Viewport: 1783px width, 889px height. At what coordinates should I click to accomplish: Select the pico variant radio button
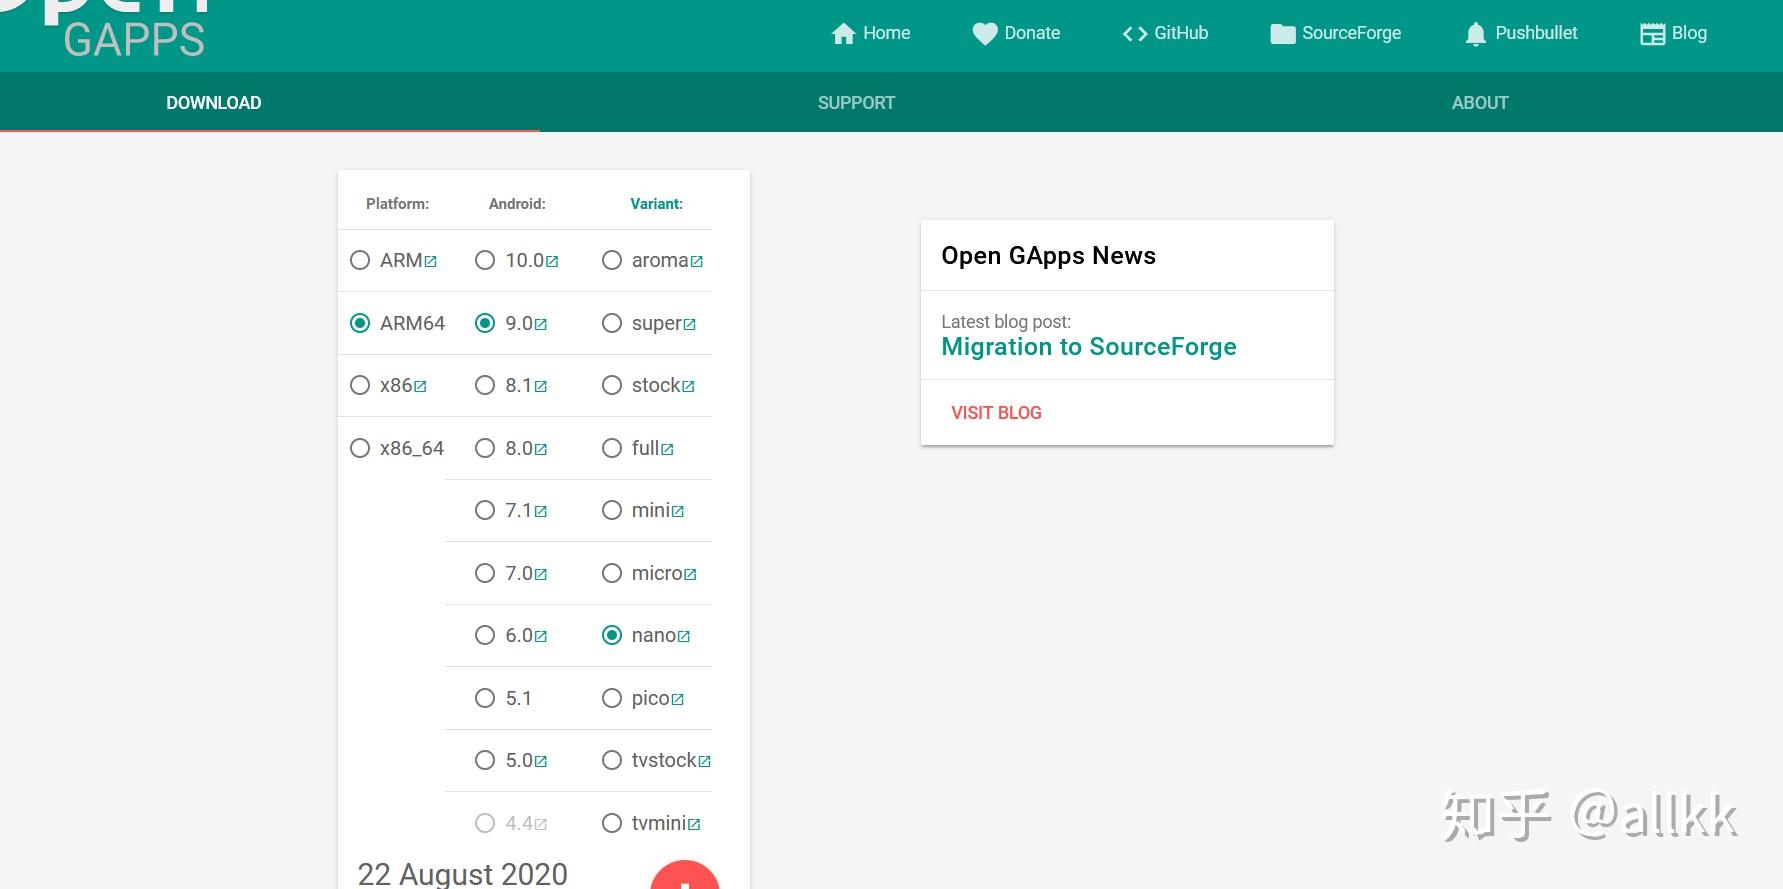click(612, 698)
